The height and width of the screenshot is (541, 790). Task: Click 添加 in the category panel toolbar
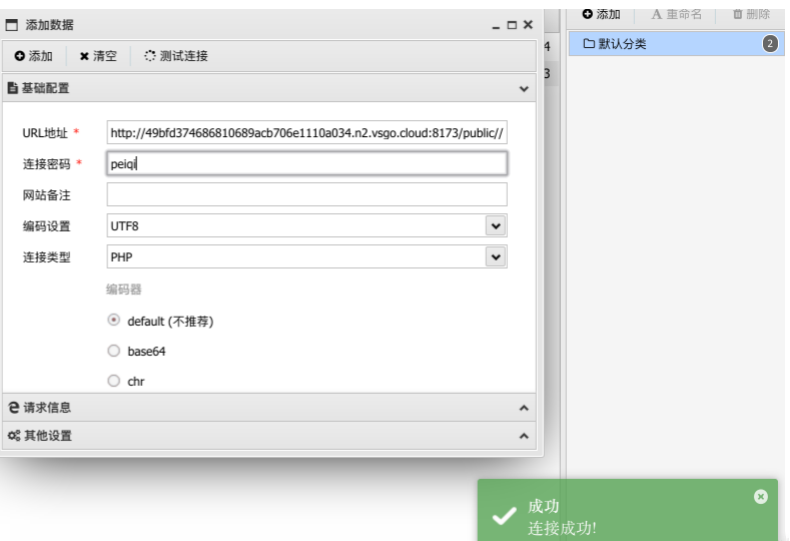point(601,14)
